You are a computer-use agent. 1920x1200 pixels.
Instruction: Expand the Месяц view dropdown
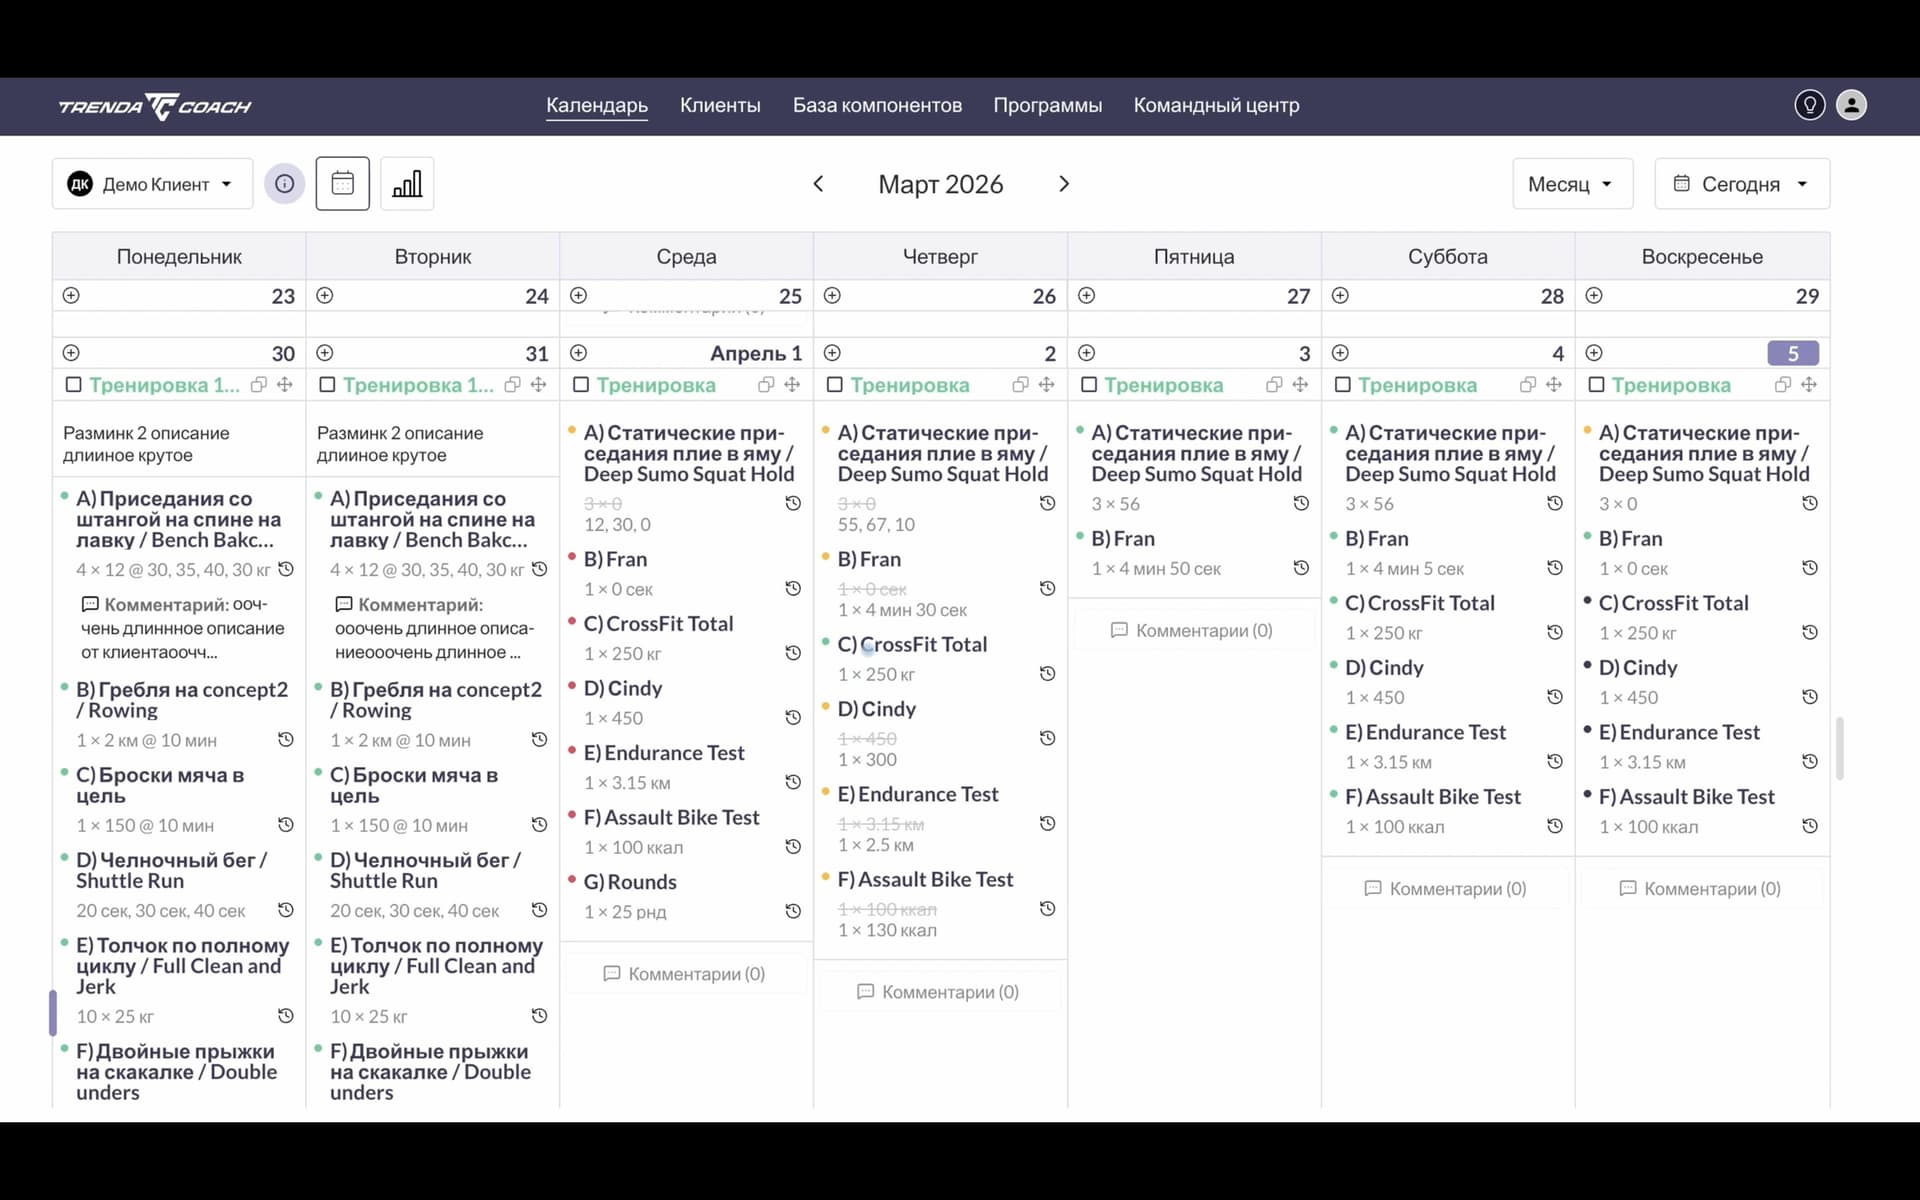coord(1571,184)
